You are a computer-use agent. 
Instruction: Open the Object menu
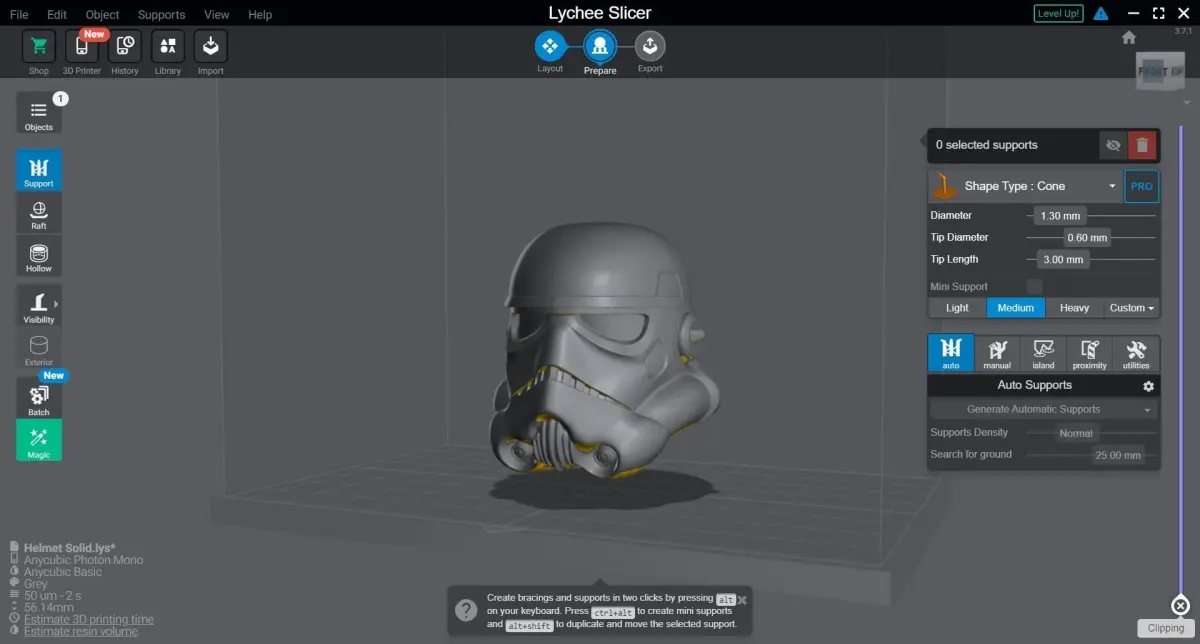tap(102, 15)
